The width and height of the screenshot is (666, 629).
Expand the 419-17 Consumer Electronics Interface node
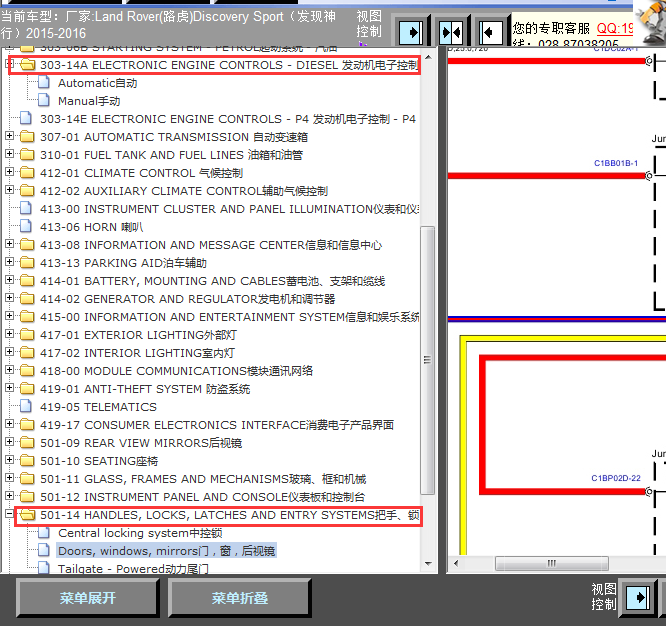tap(9, 424)
